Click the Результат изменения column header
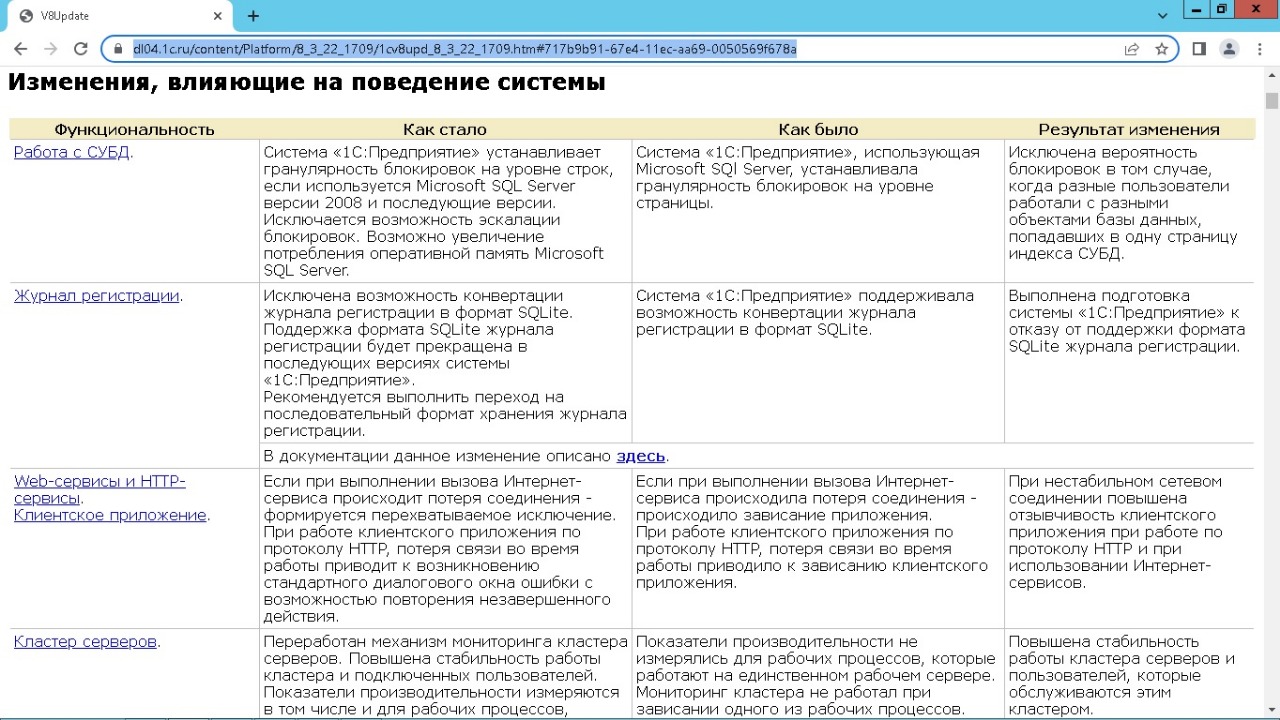Viewport: 1280px width, 720px height. click(1129, 130)
